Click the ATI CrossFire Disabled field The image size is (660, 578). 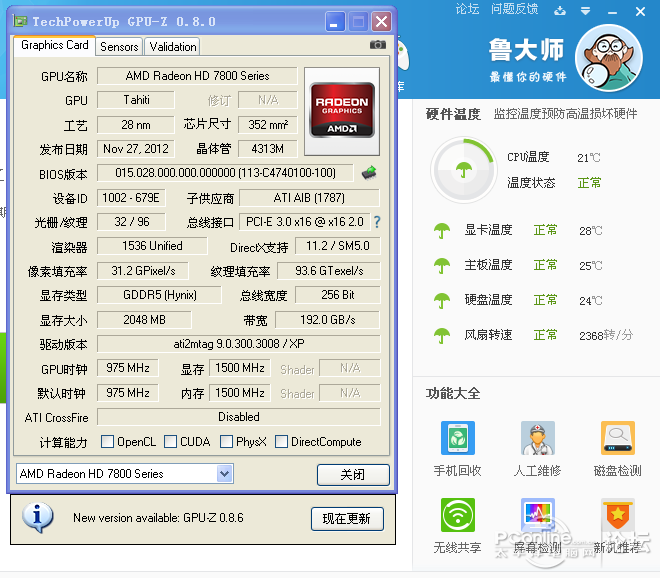tap(239, 417)
